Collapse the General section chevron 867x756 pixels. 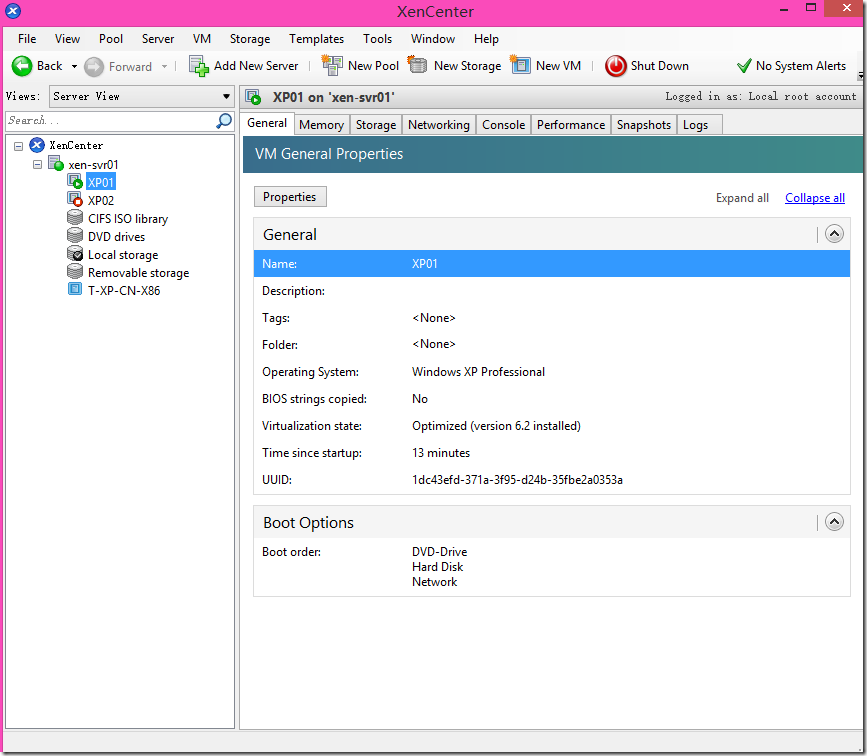point(834,234)
